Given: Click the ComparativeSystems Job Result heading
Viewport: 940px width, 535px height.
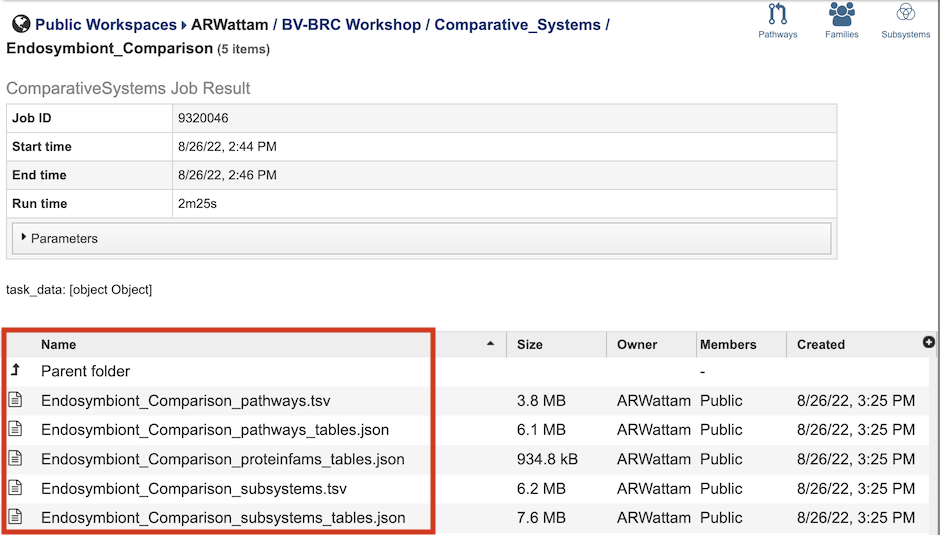Looking at the screenshot, I should pyautogui.click(x=128, y=88).
